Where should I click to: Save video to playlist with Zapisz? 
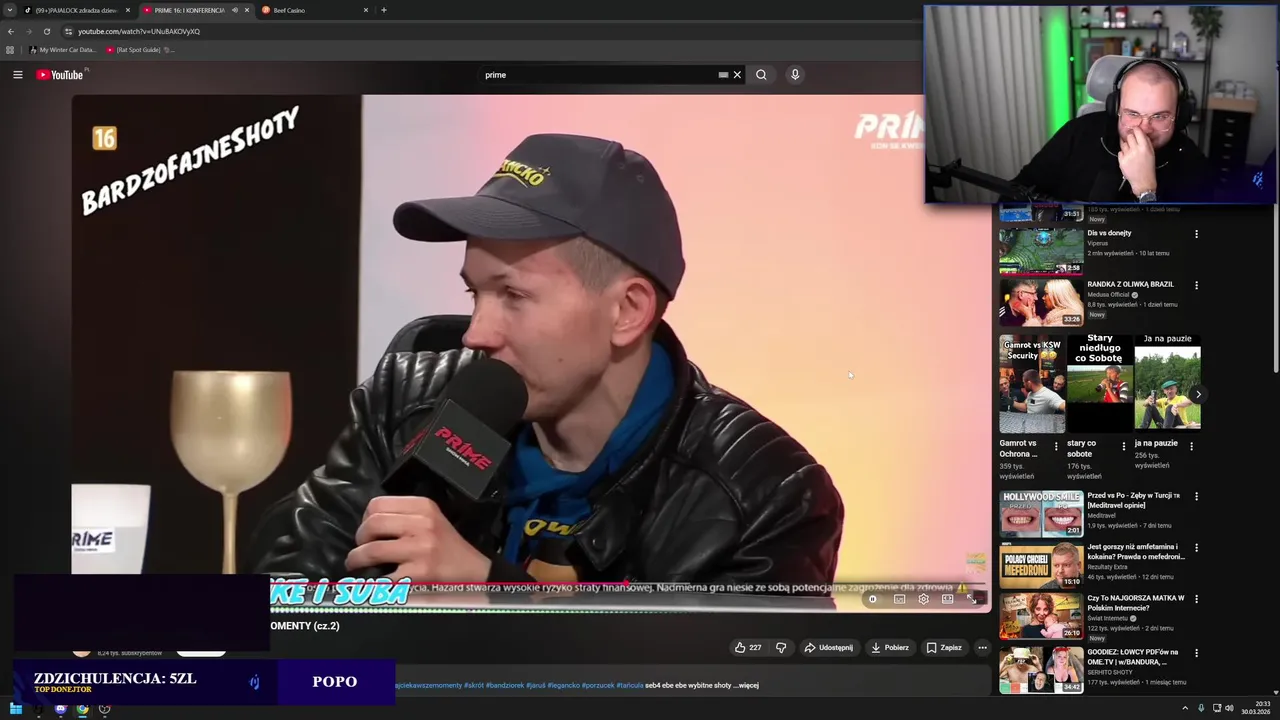944,647
